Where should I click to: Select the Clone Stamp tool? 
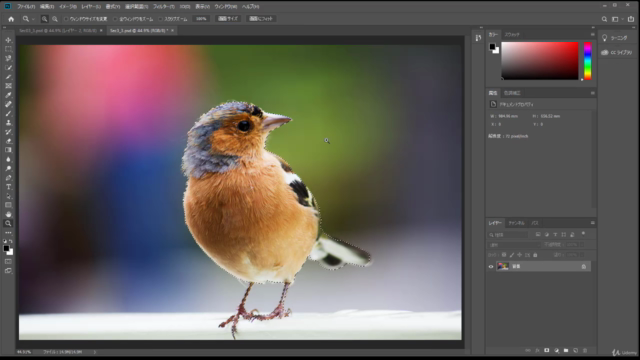[x=8, y=122]
